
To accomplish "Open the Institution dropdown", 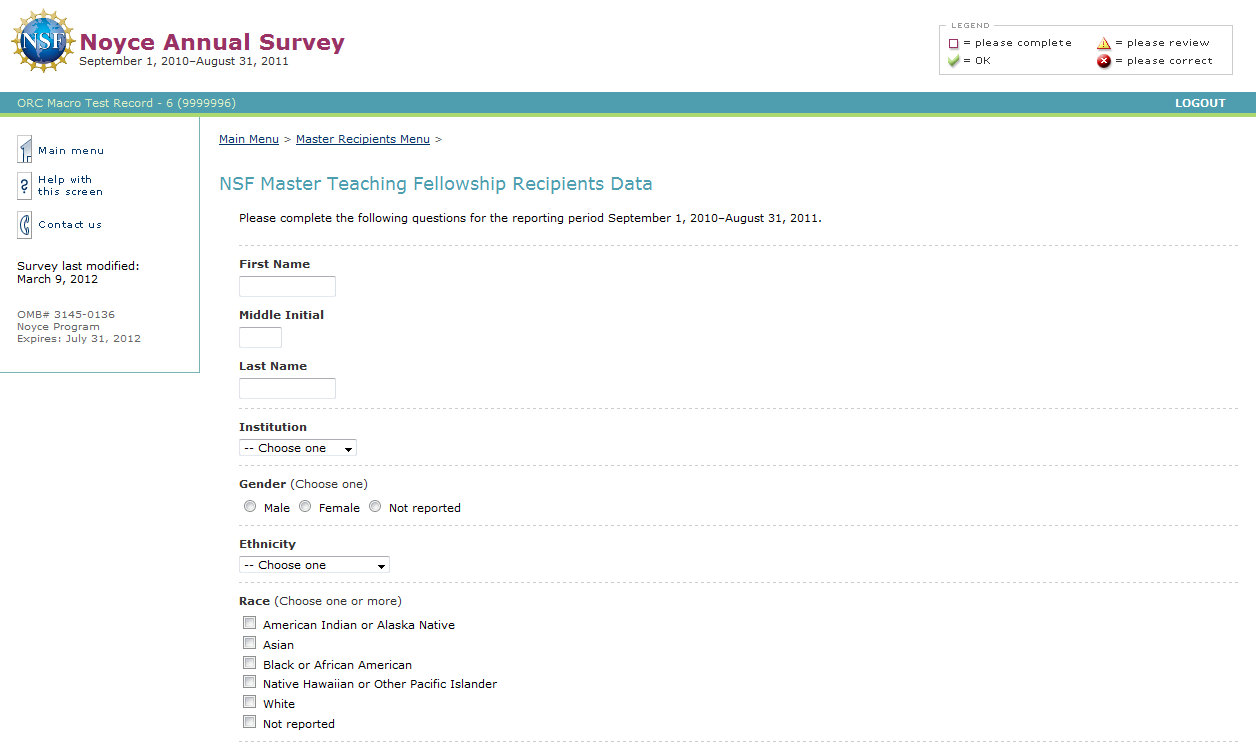I will pos(298,448).
